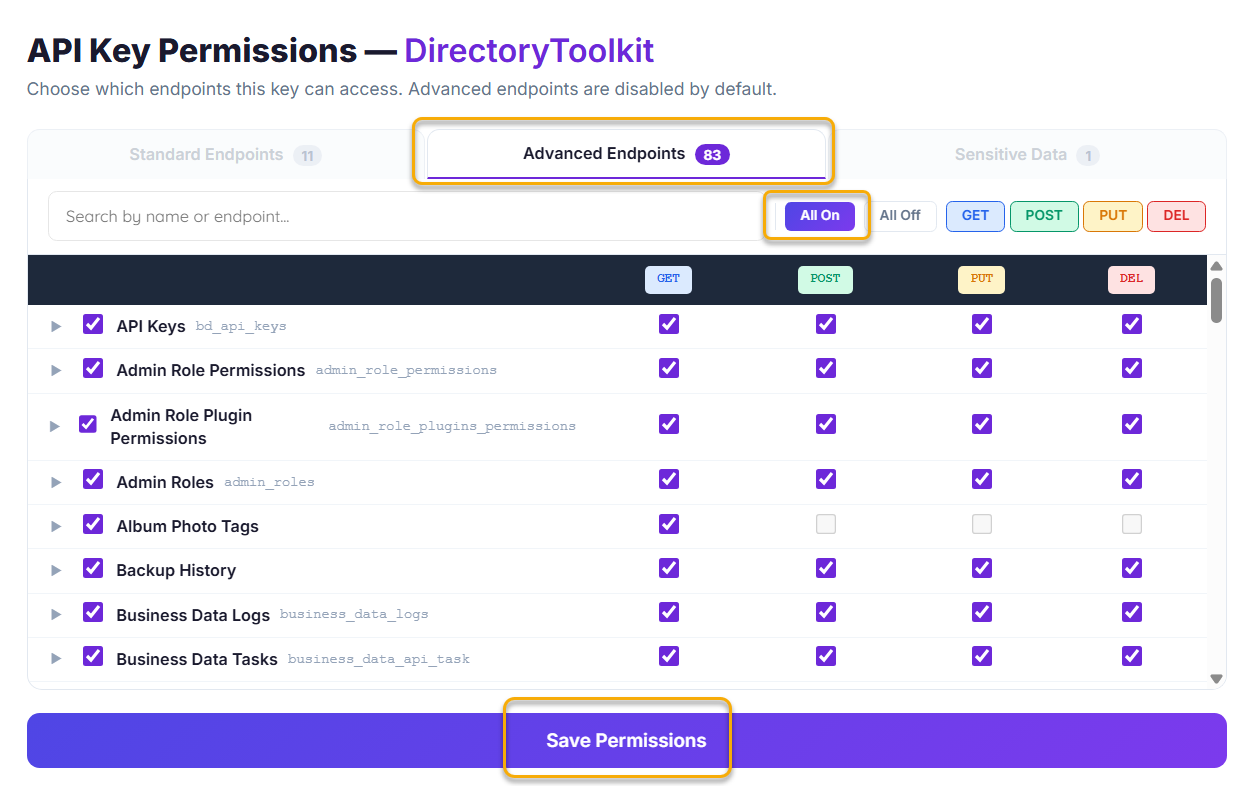Expand the Backup History row

[x=56, y=570]
